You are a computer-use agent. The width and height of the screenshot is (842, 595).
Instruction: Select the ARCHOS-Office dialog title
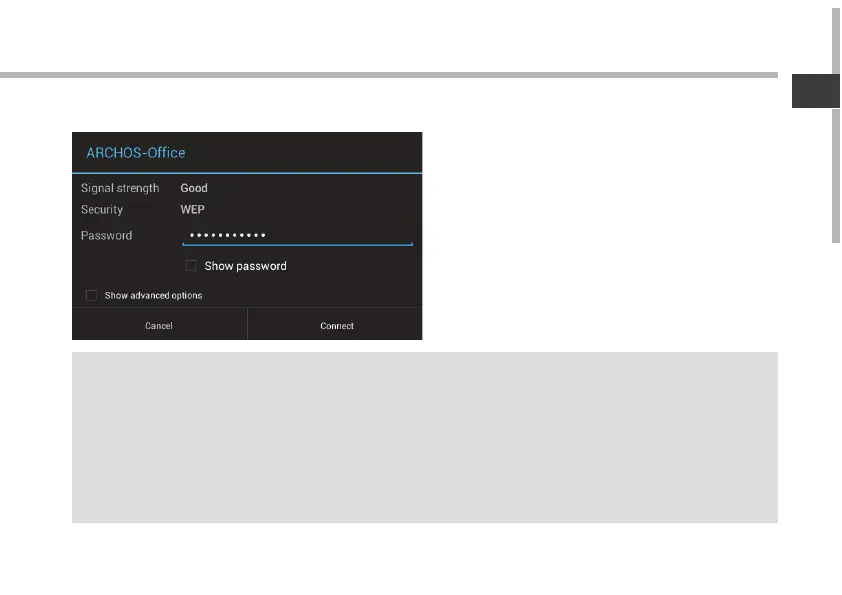136,153
